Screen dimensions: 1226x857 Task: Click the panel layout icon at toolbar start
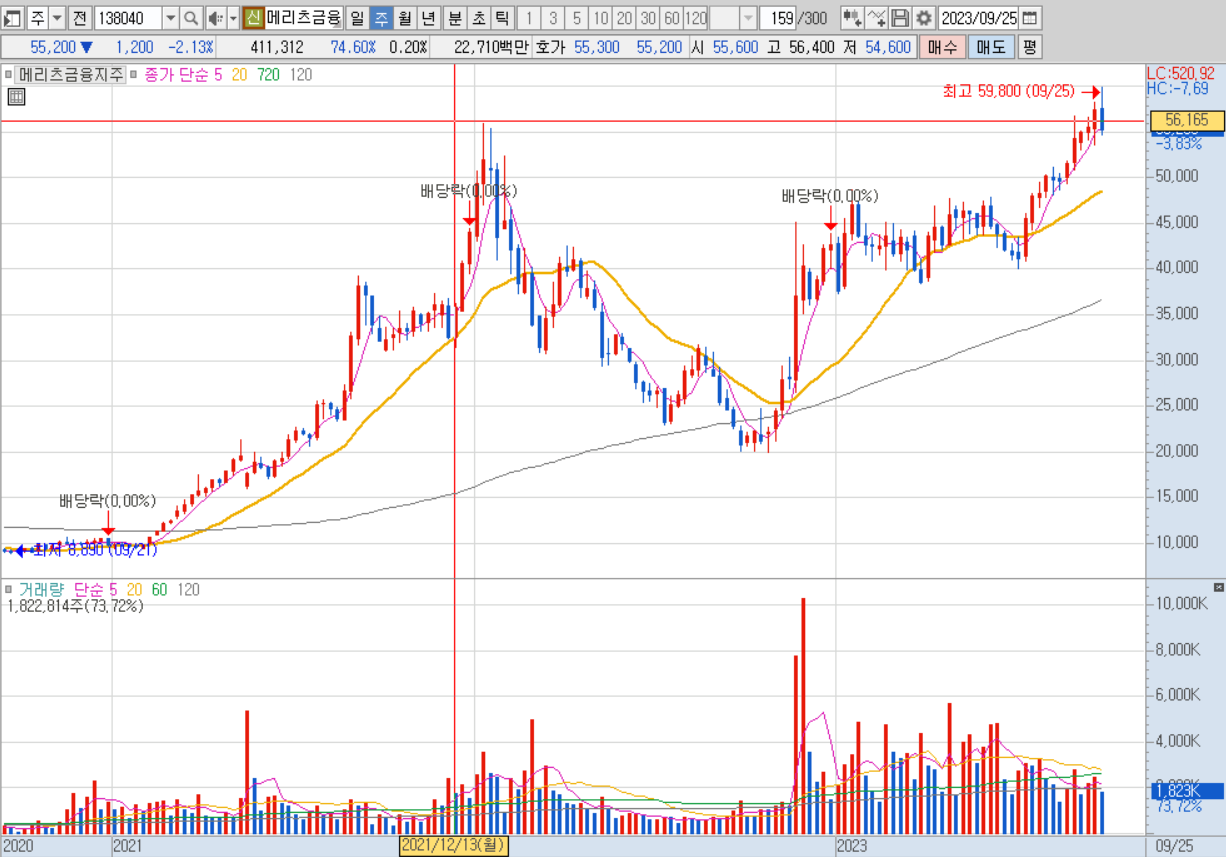tap(12, 18)
